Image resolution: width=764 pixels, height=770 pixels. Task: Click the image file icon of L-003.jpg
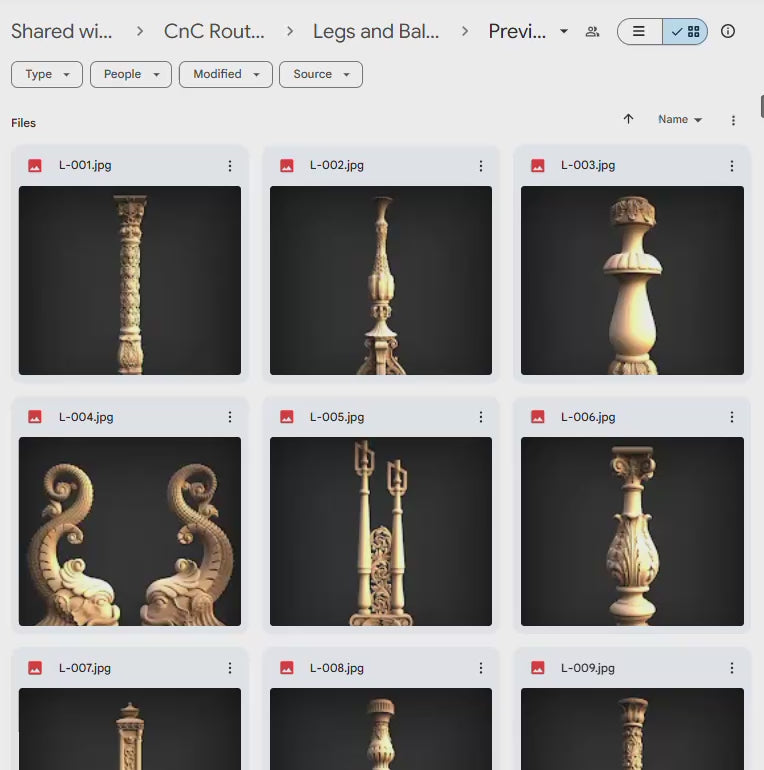538,165
